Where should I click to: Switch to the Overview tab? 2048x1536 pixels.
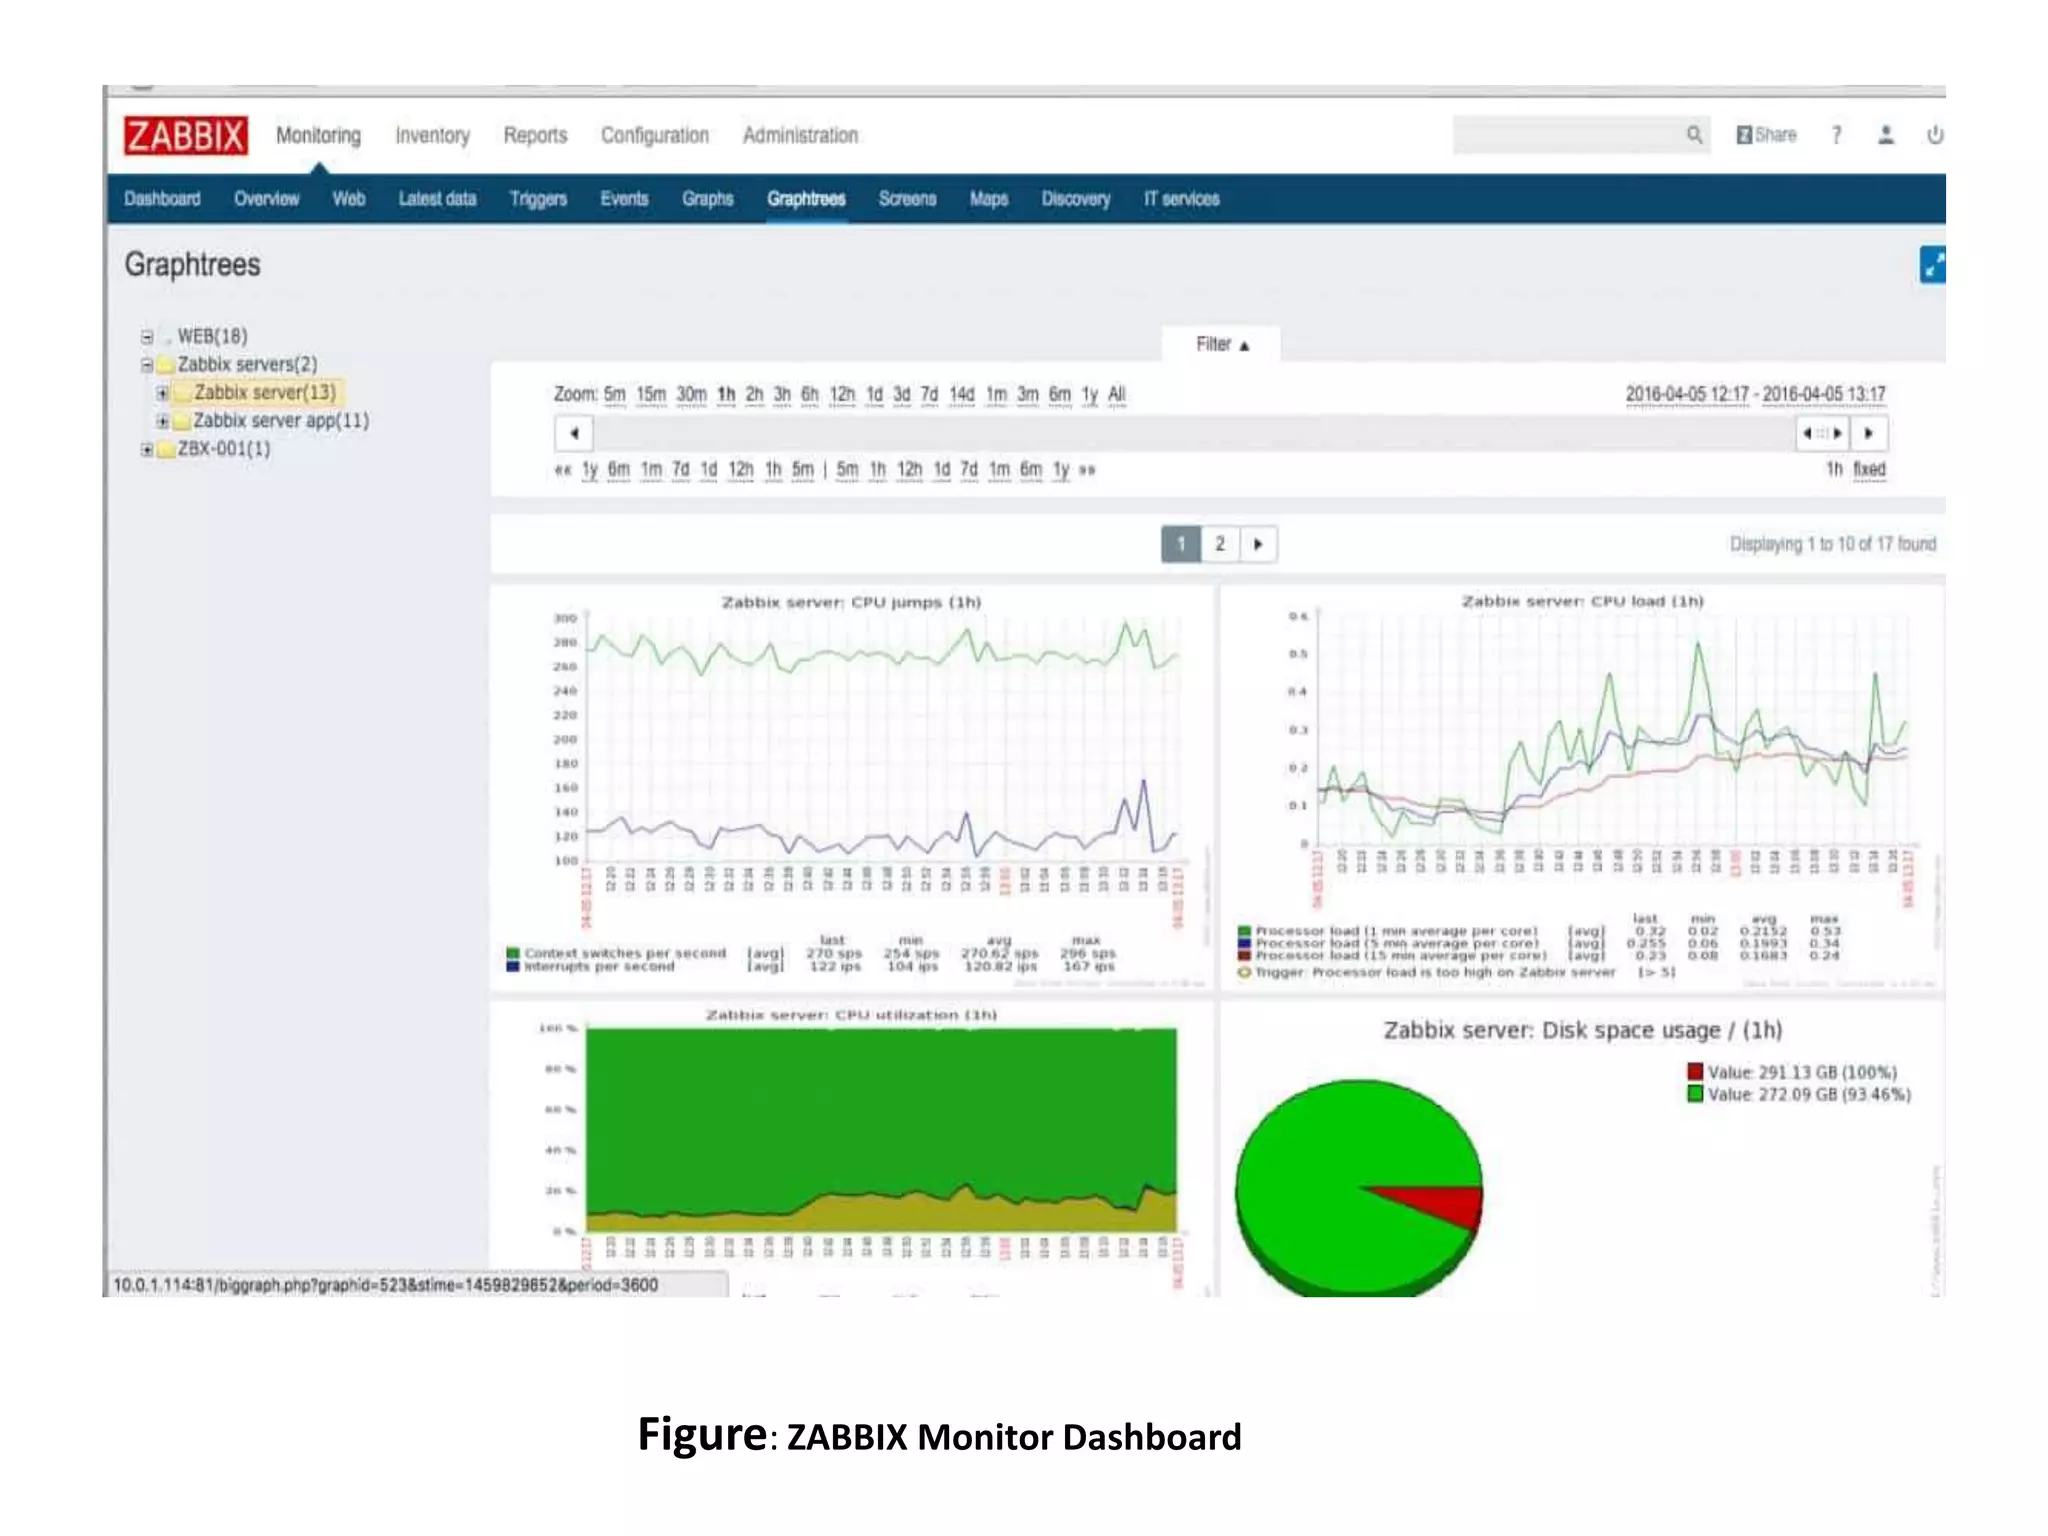coord(267,199)
